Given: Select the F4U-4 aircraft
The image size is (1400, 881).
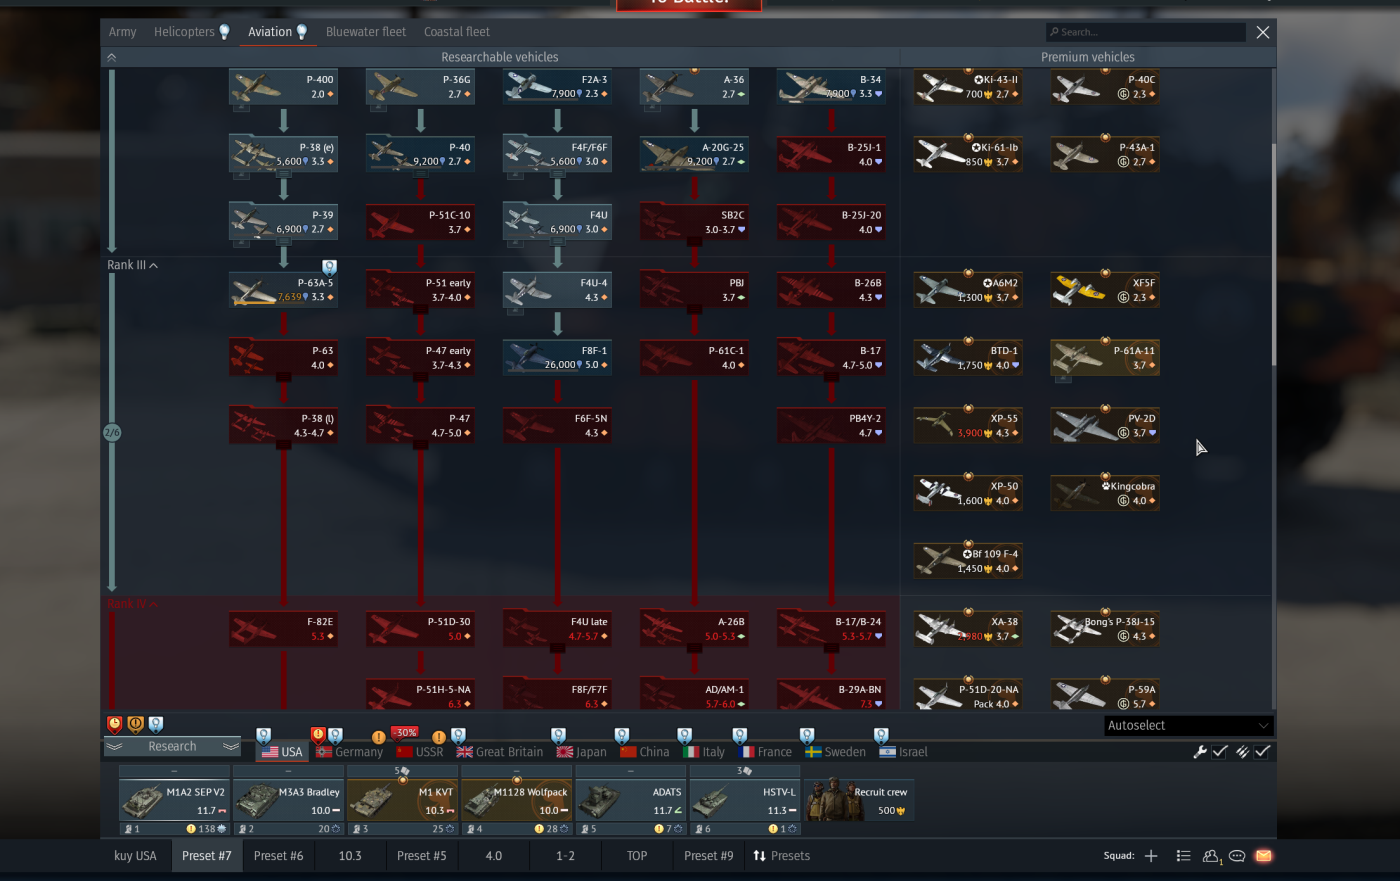Looking at the screenshot, I should pyautogui.click(x=557, y=290).
